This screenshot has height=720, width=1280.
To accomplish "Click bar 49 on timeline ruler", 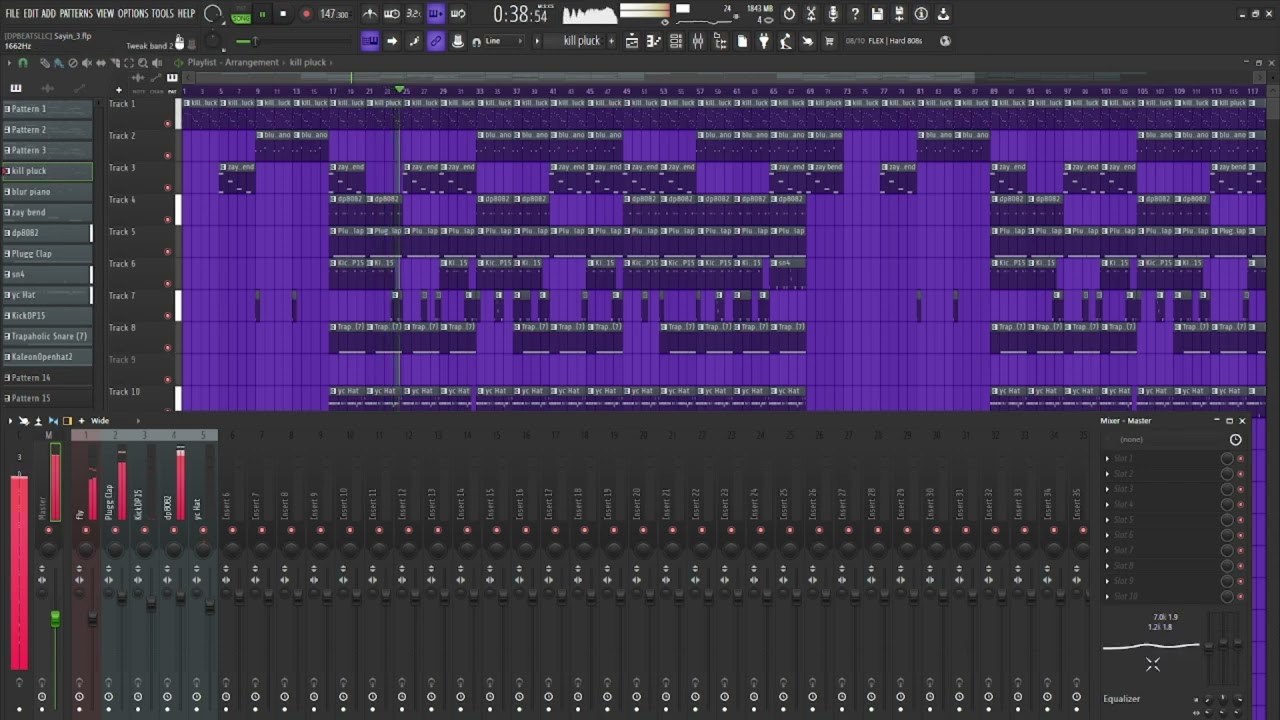I will 626,91.
